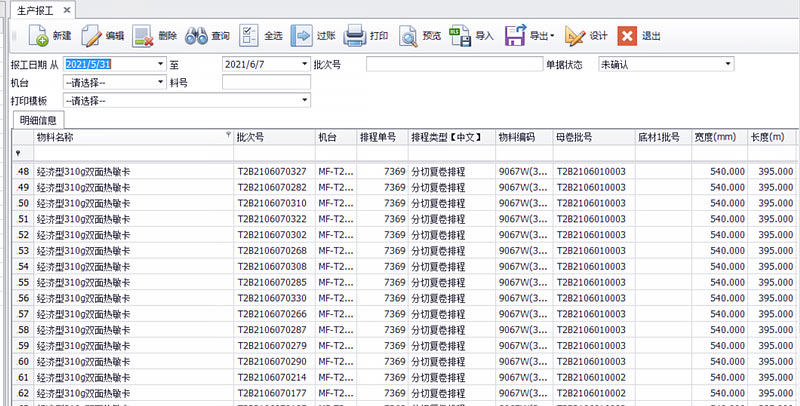
Task: Click the 新建 (New) toolbar icon
Action: pos(40,36)
